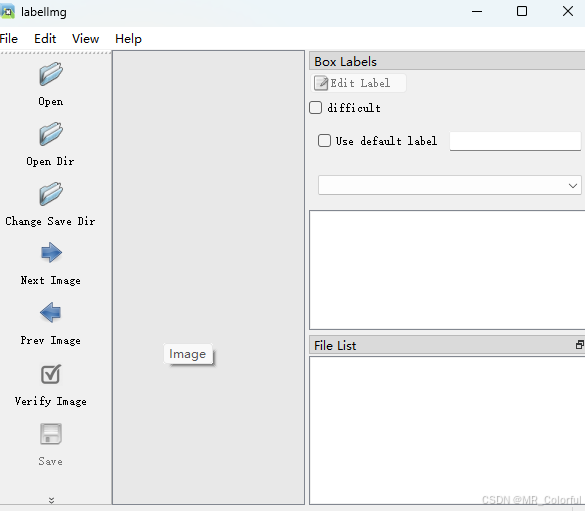The width and height of the screenshot is (585, 511).
Task: Click the Save floppy disk icon
Action: pyautogui.click(x=51, y=434)
